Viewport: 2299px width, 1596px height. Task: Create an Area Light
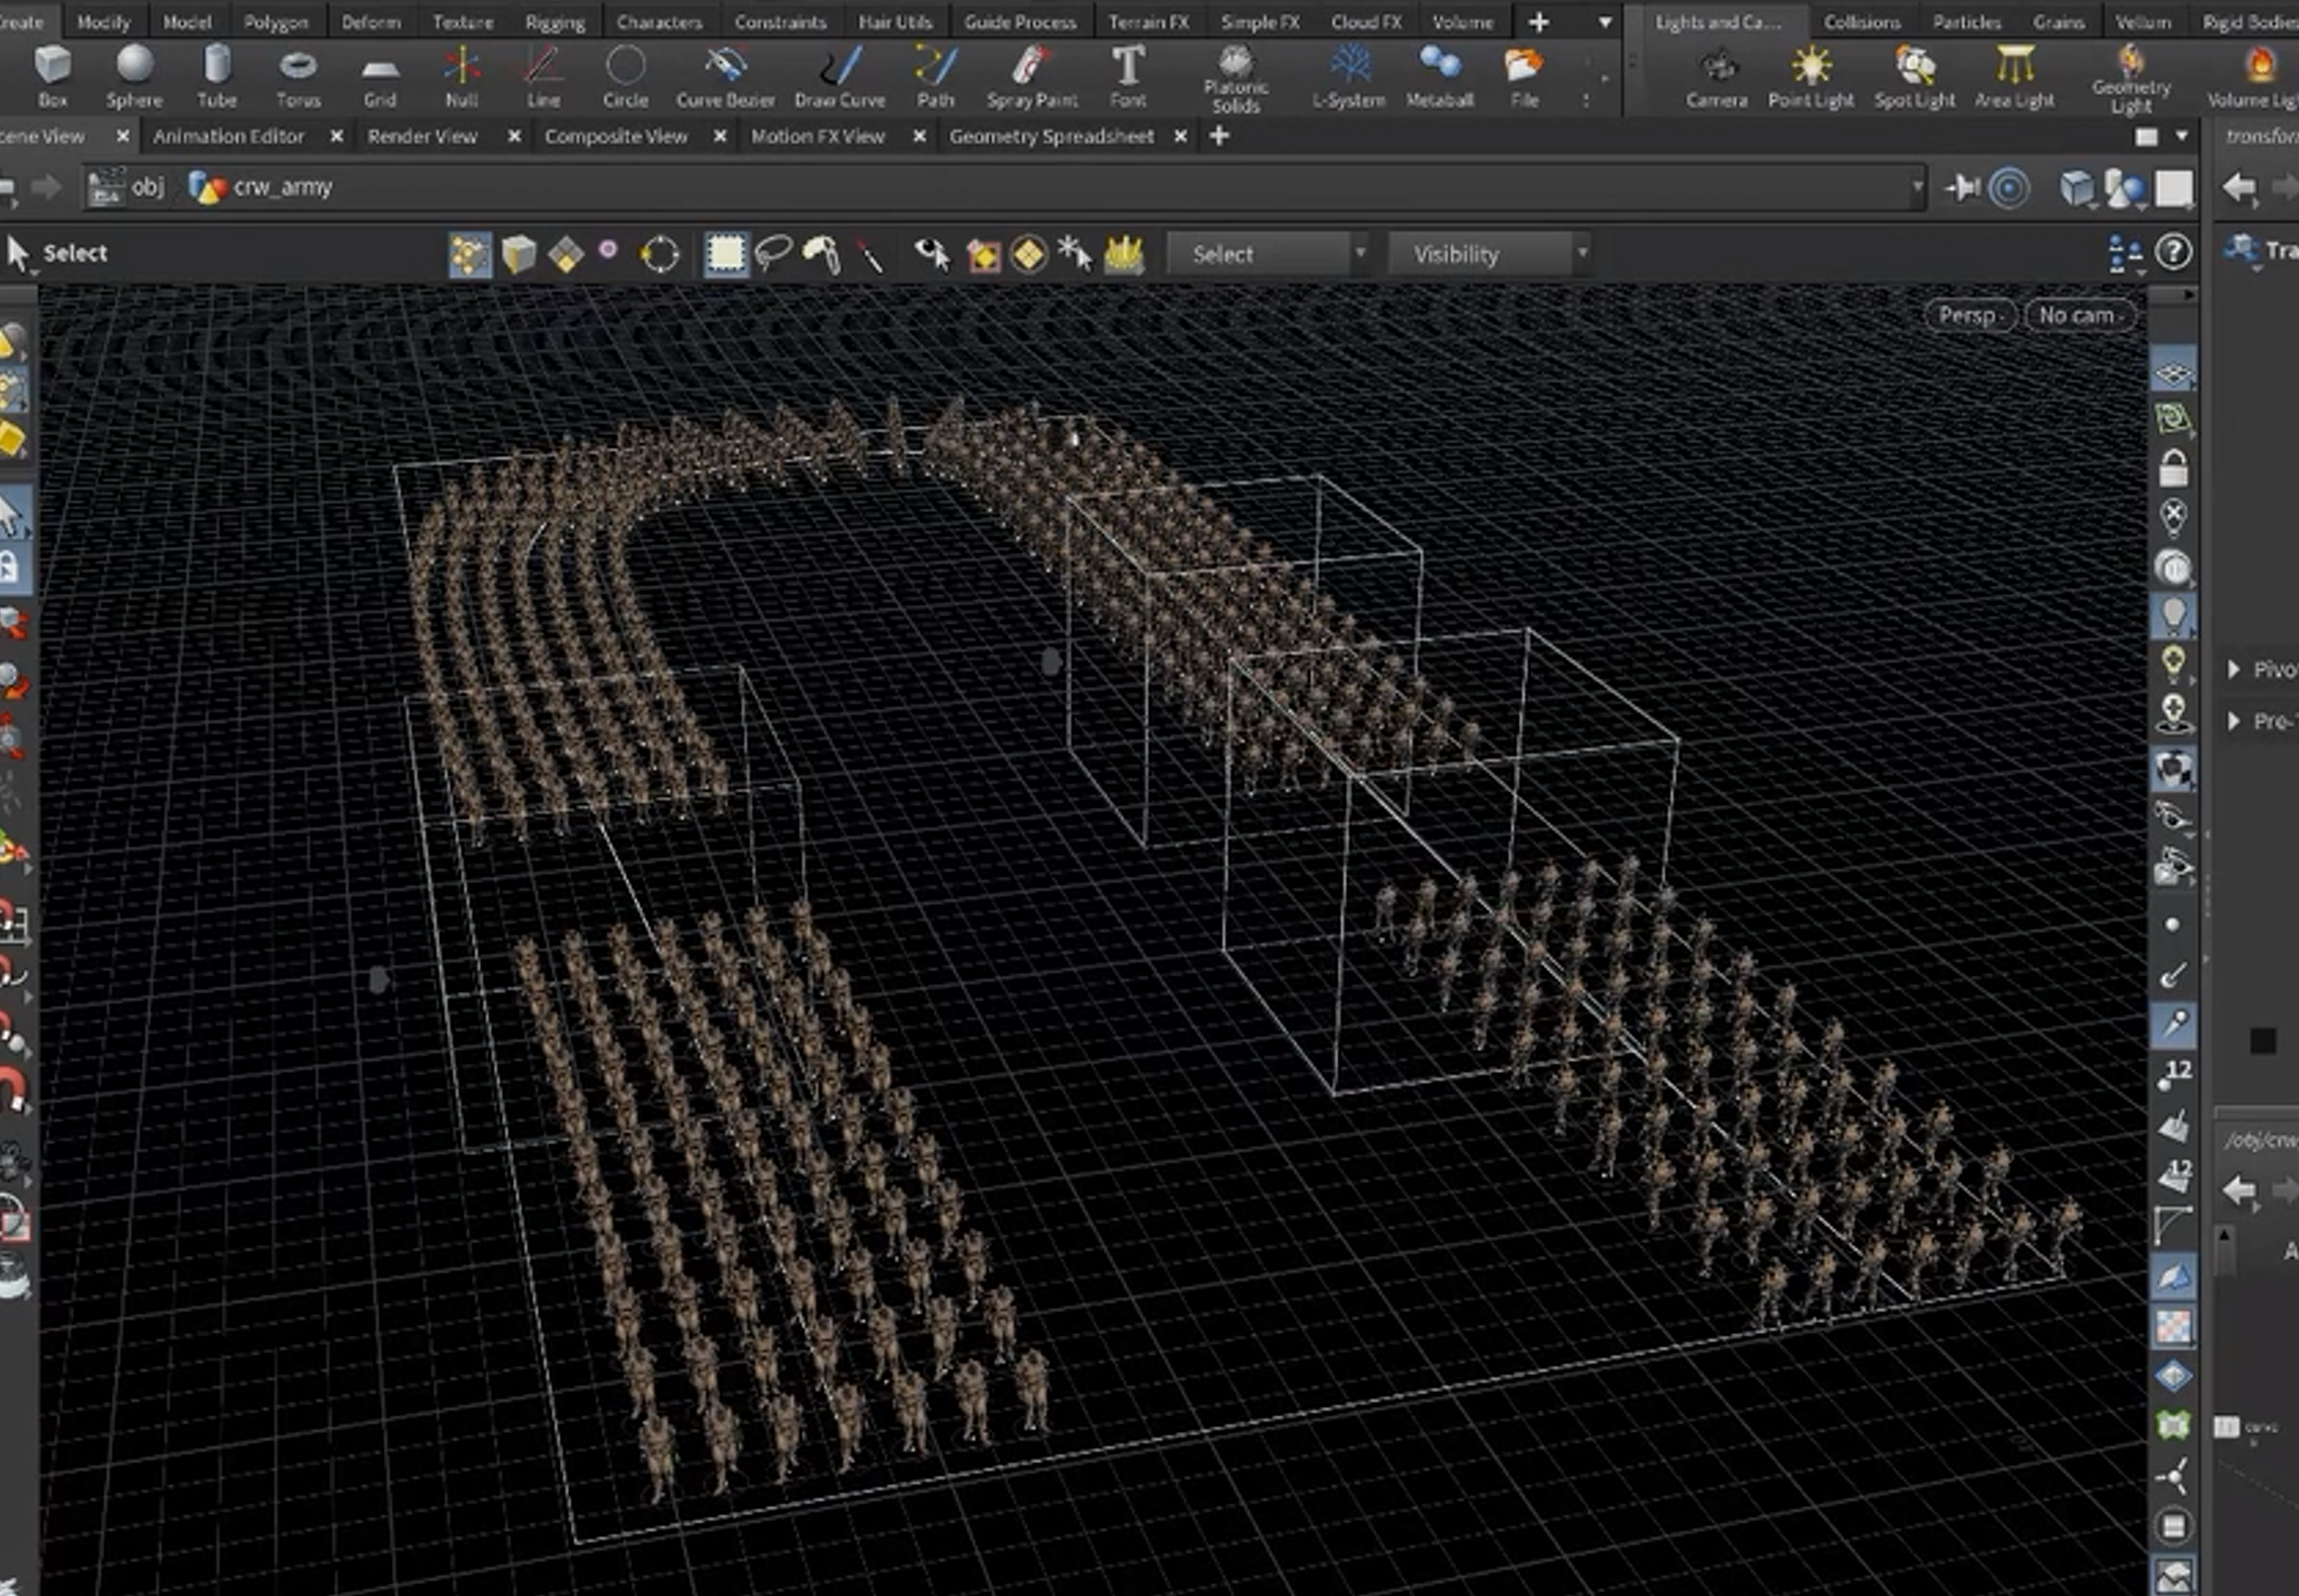point(2014,77)
